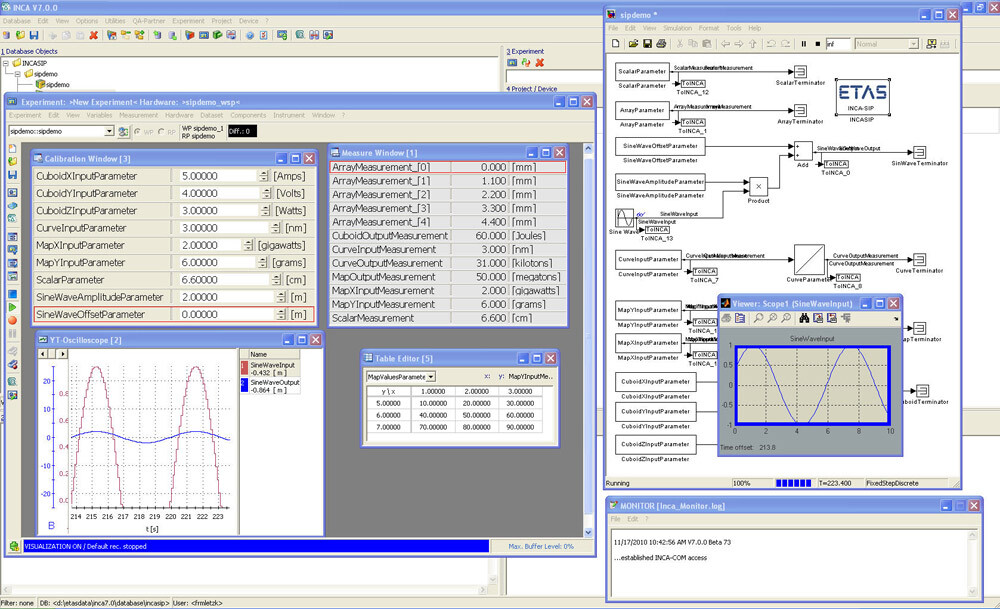Click the simulation stop time field 'inf'
Screen dimensions: 1000x609
[x=838, y=44]
